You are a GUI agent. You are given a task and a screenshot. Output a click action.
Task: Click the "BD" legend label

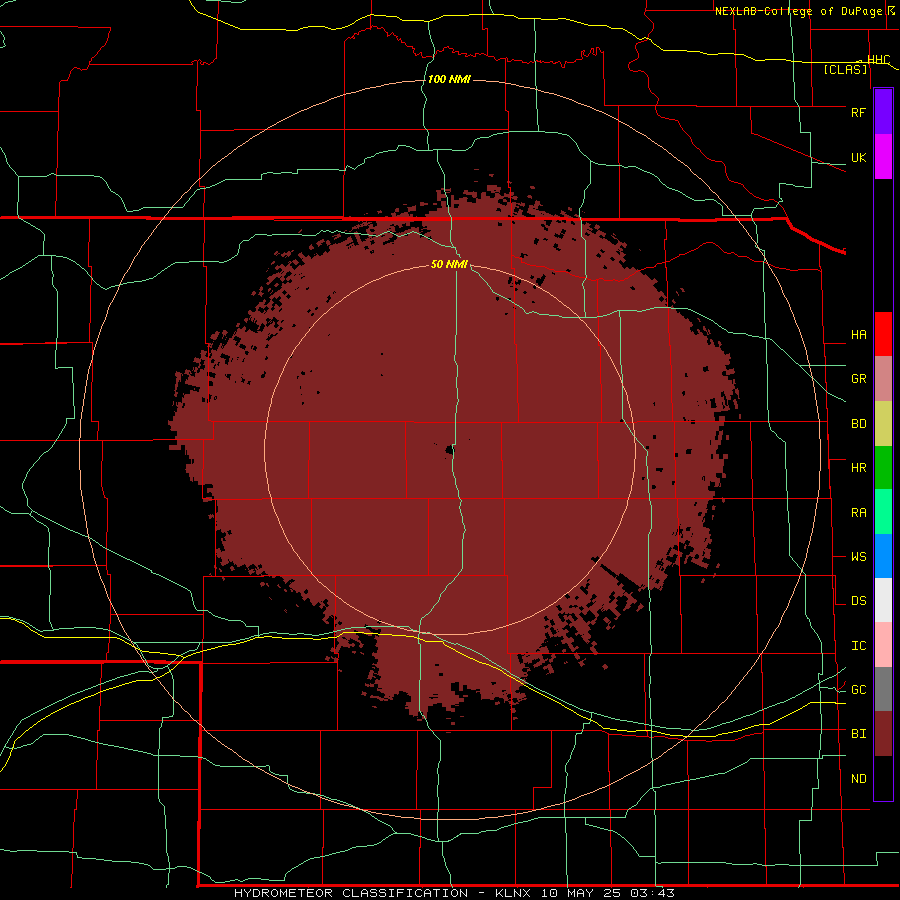tap(858, 424)
